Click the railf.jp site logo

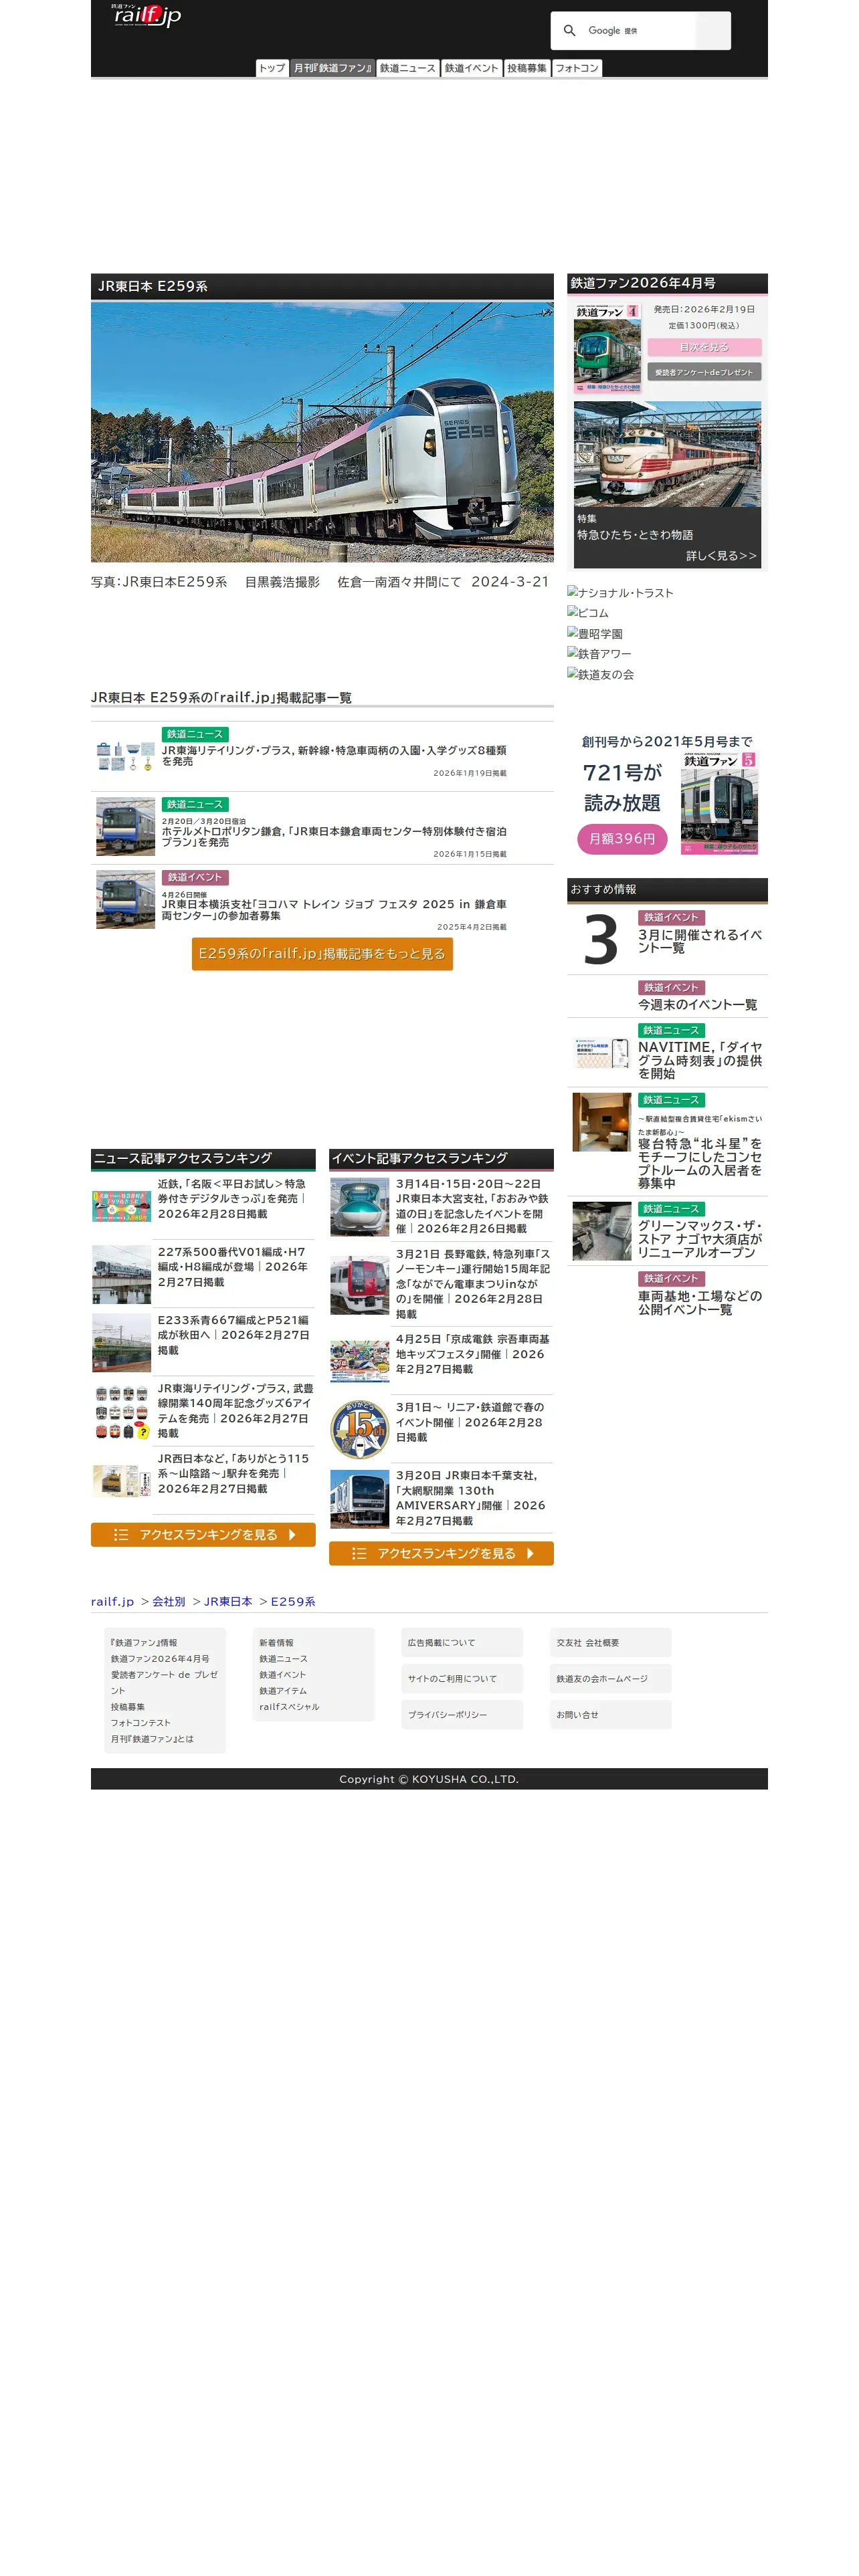[x=146, y=15]
